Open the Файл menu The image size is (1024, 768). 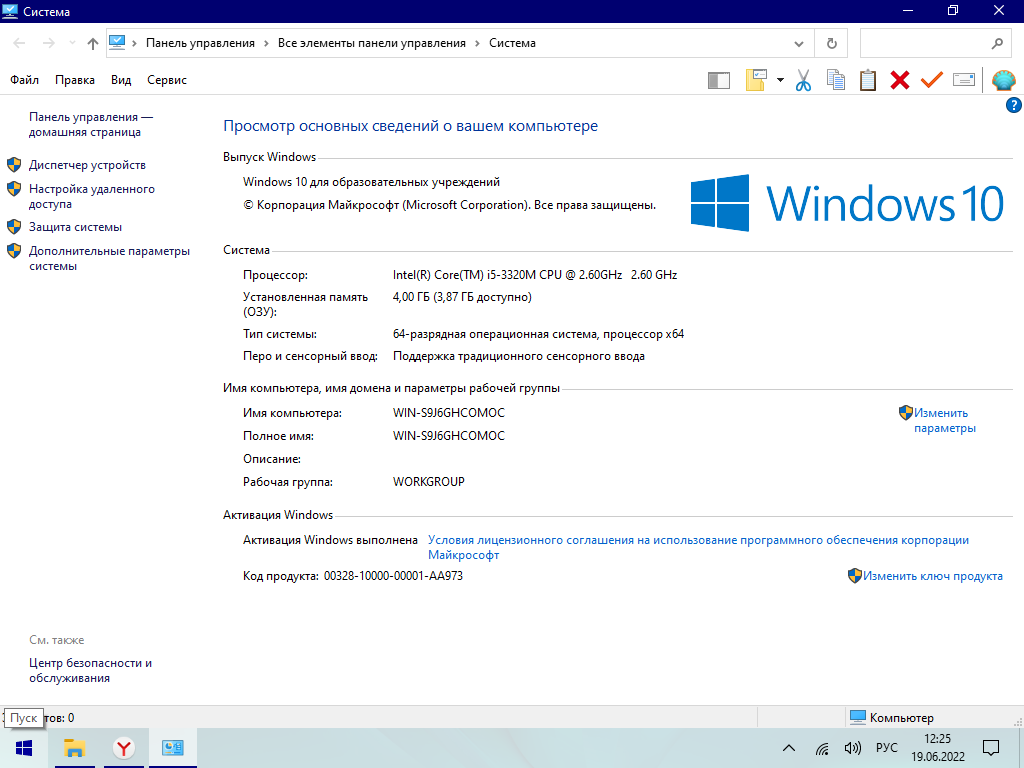[24, 80]
